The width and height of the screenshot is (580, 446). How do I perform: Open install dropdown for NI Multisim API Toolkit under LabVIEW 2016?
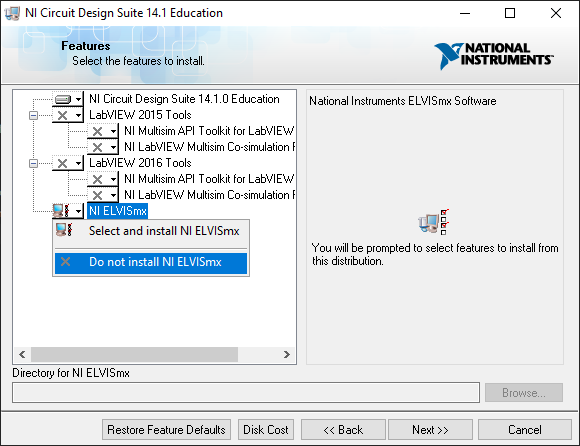(x=103, y=179)
